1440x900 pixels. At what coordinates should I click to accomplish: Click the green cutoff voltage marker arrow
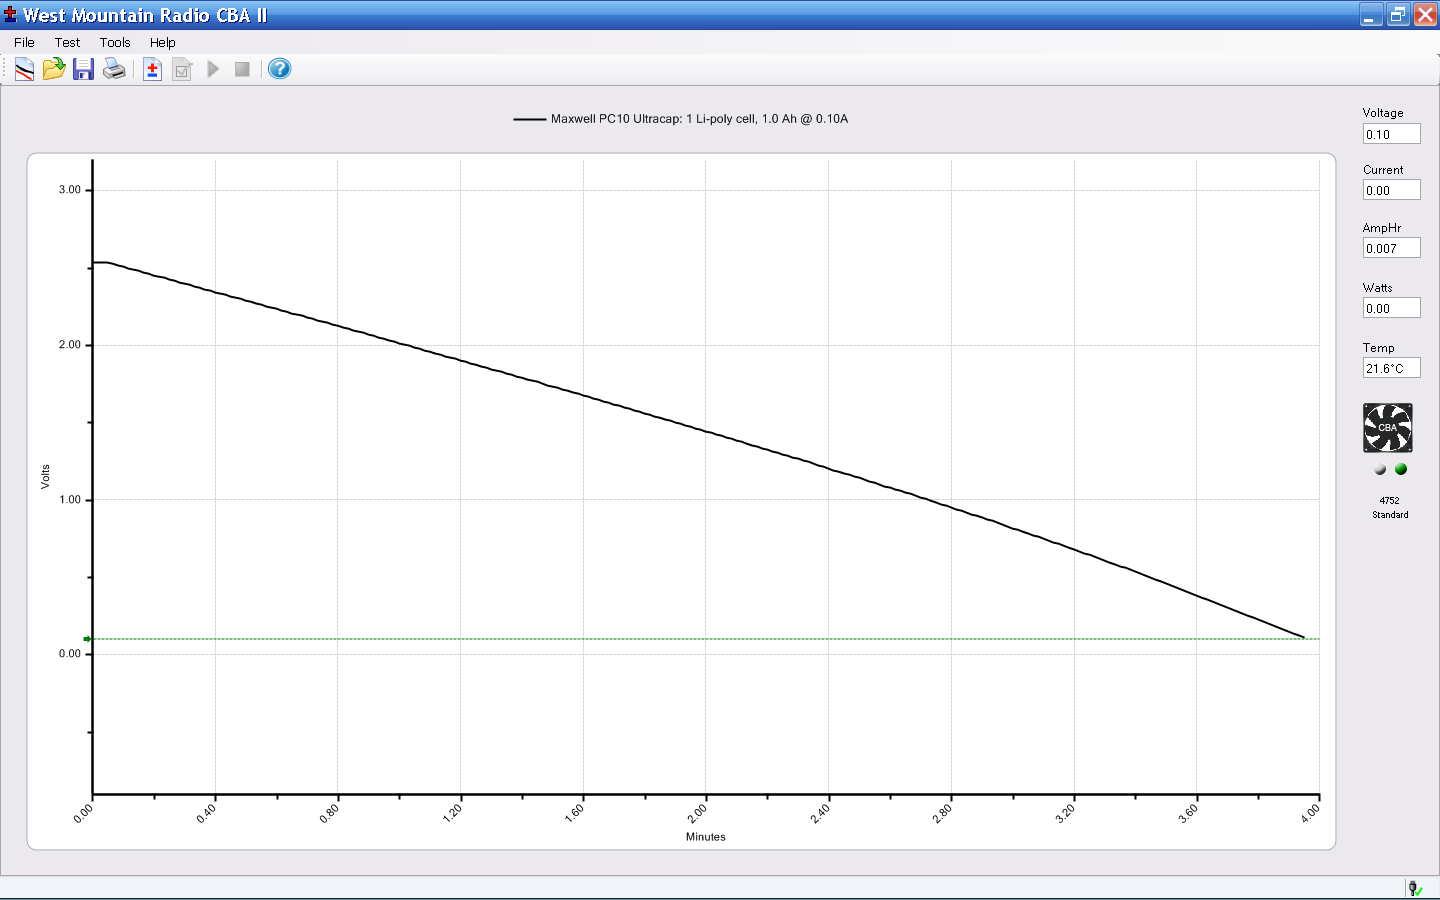[87, 639]
